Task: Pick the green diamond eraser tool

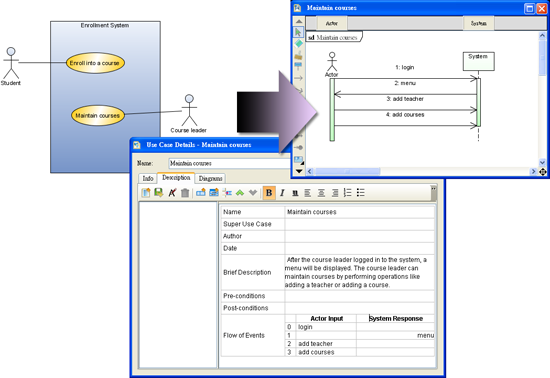Action: (x=299, y=43)
